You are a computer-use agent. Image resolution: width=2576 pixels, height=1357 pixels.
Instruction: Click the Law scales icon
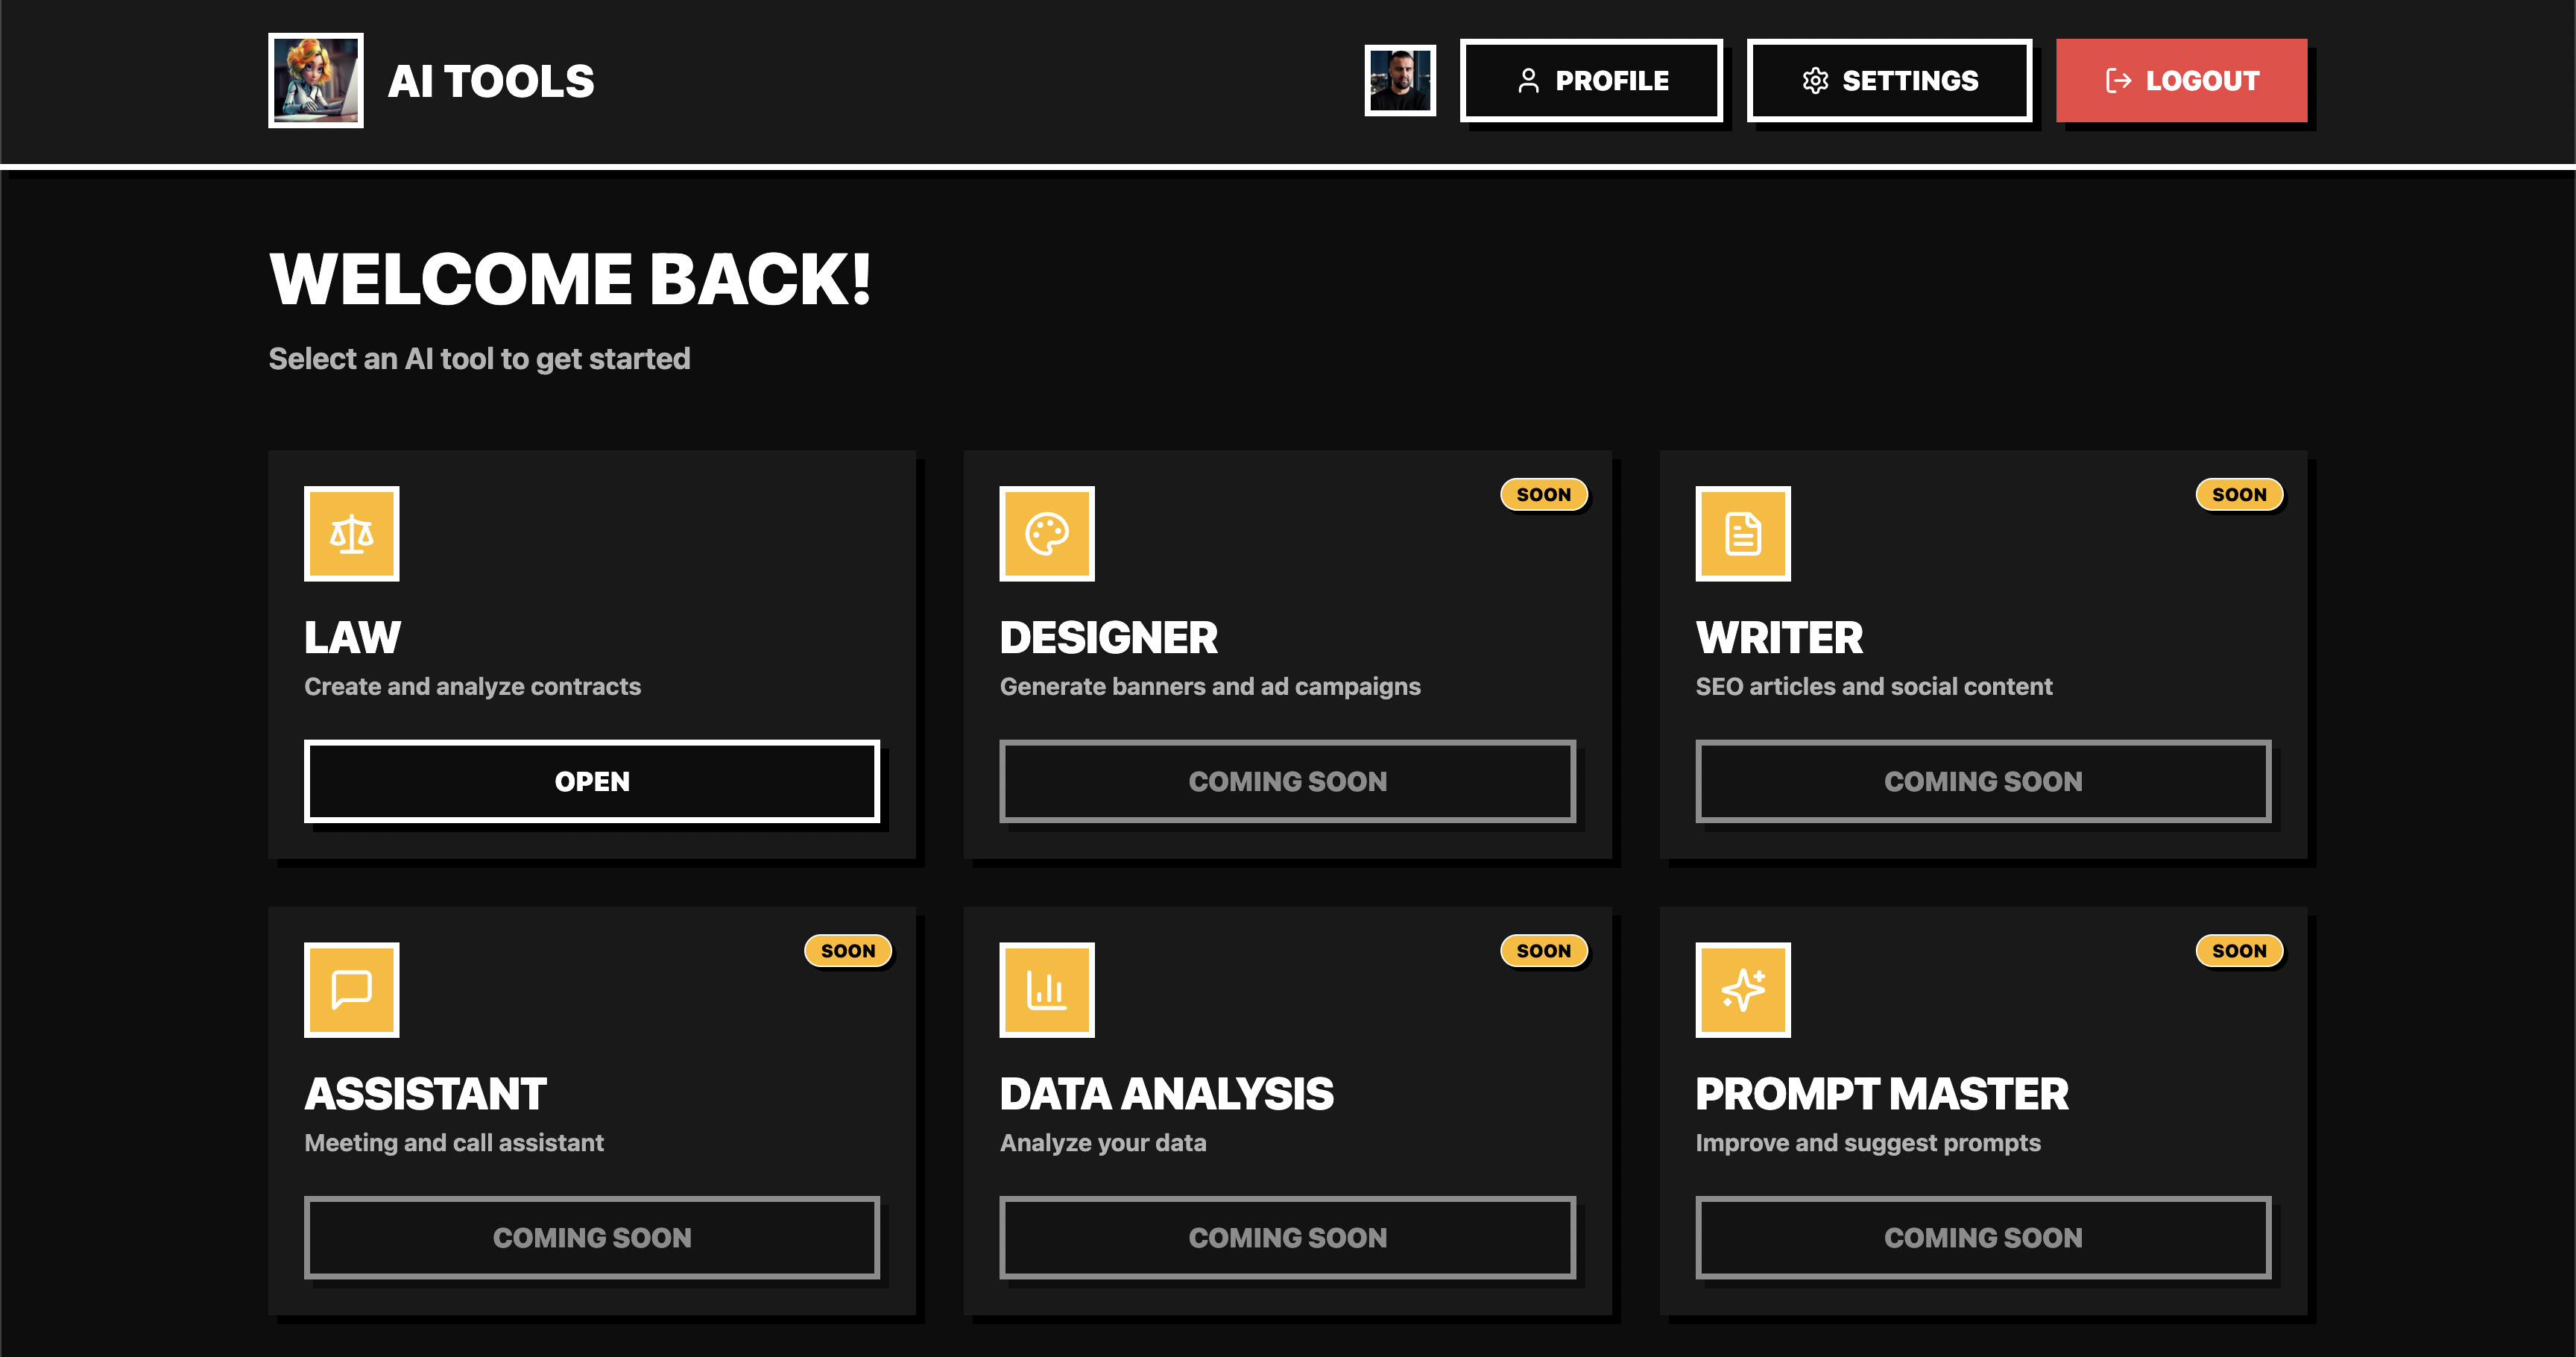351,534
